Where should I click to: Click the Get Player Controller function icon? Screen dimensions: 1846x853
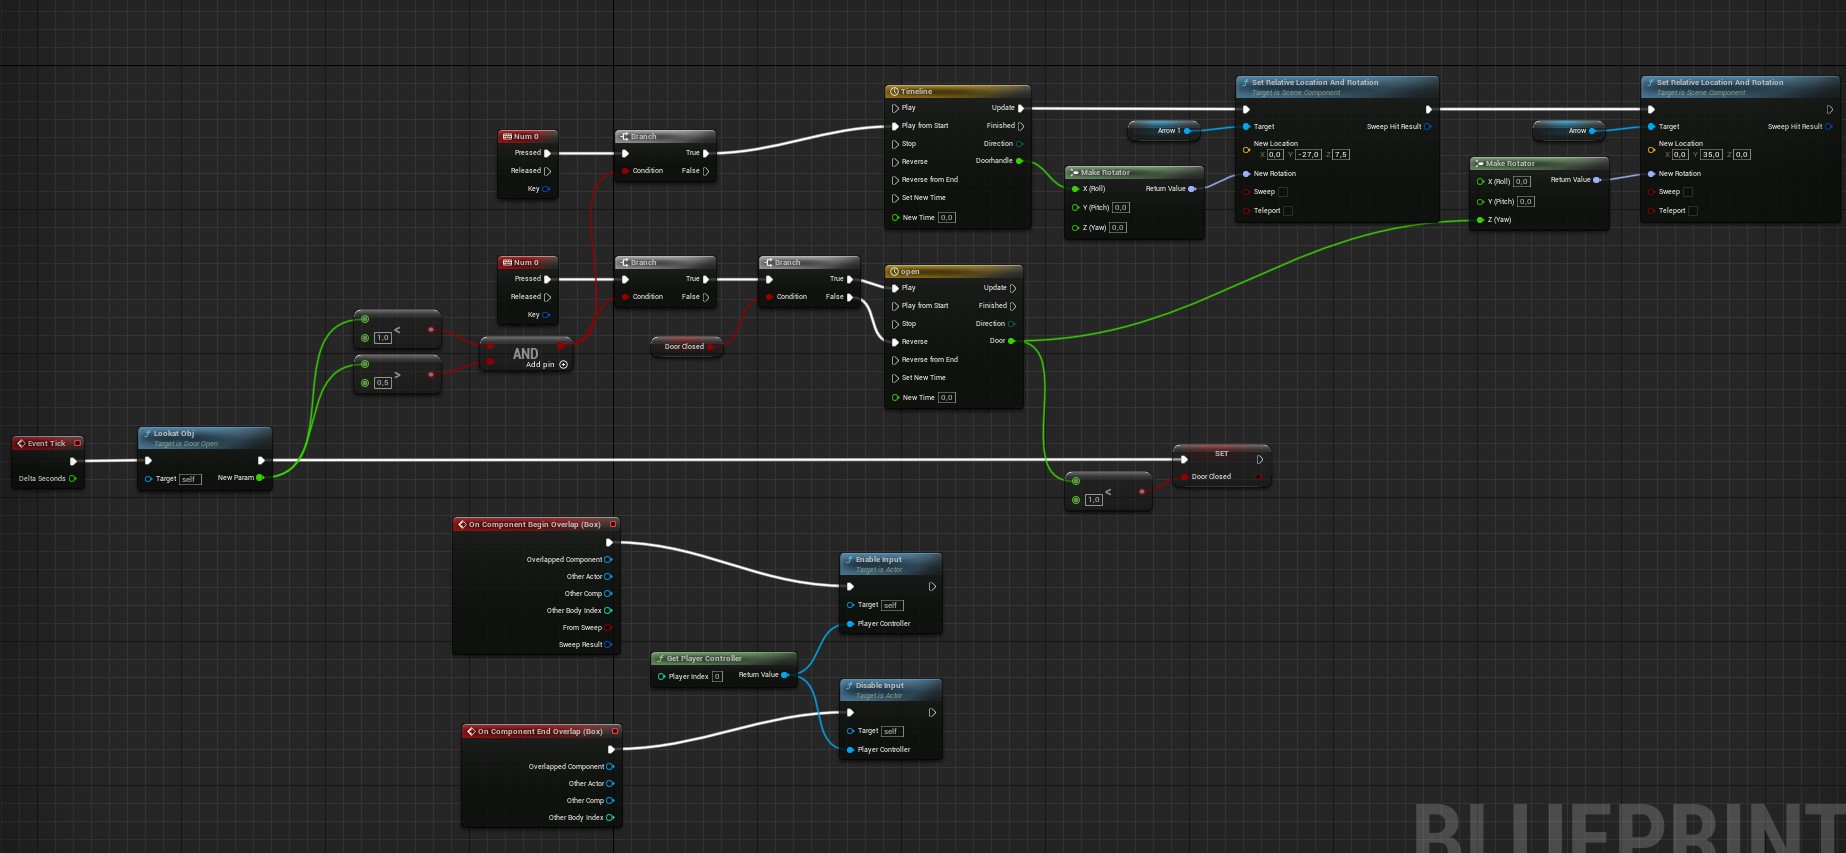660,659
